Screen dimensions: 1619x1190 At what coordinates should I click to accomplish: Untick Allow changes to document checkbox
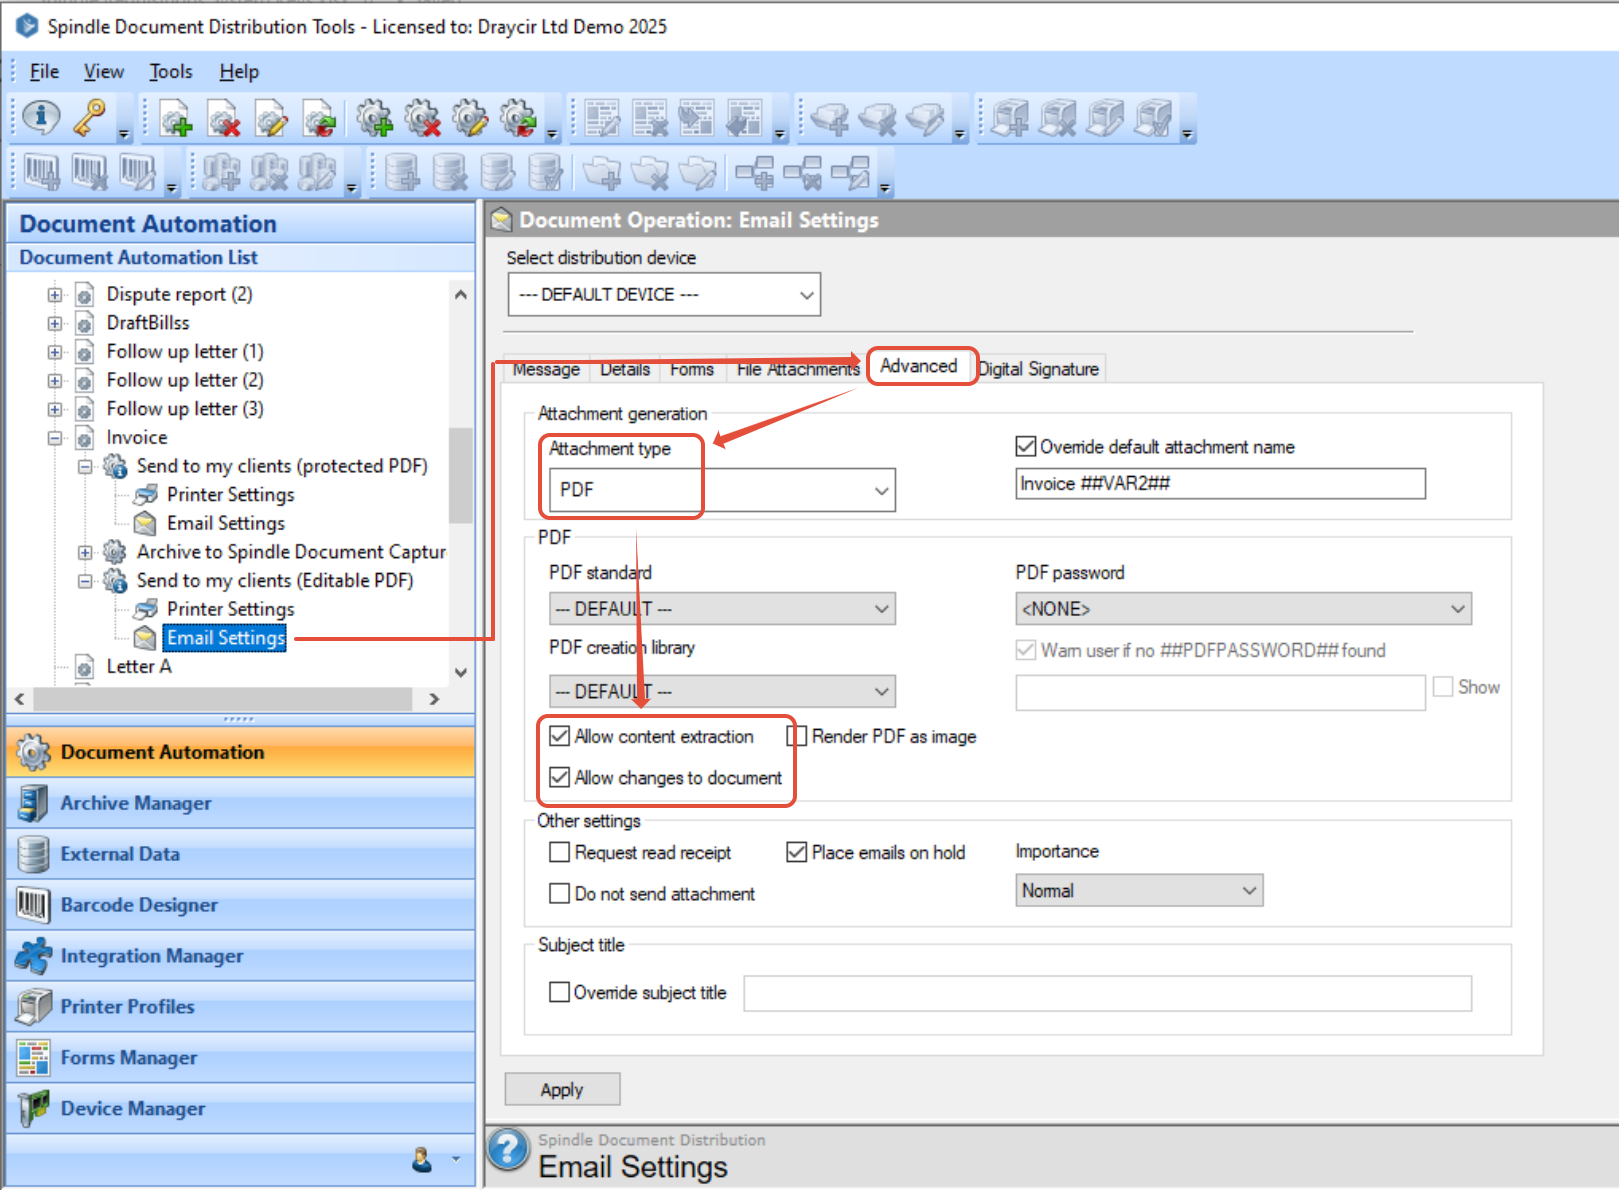559,777
